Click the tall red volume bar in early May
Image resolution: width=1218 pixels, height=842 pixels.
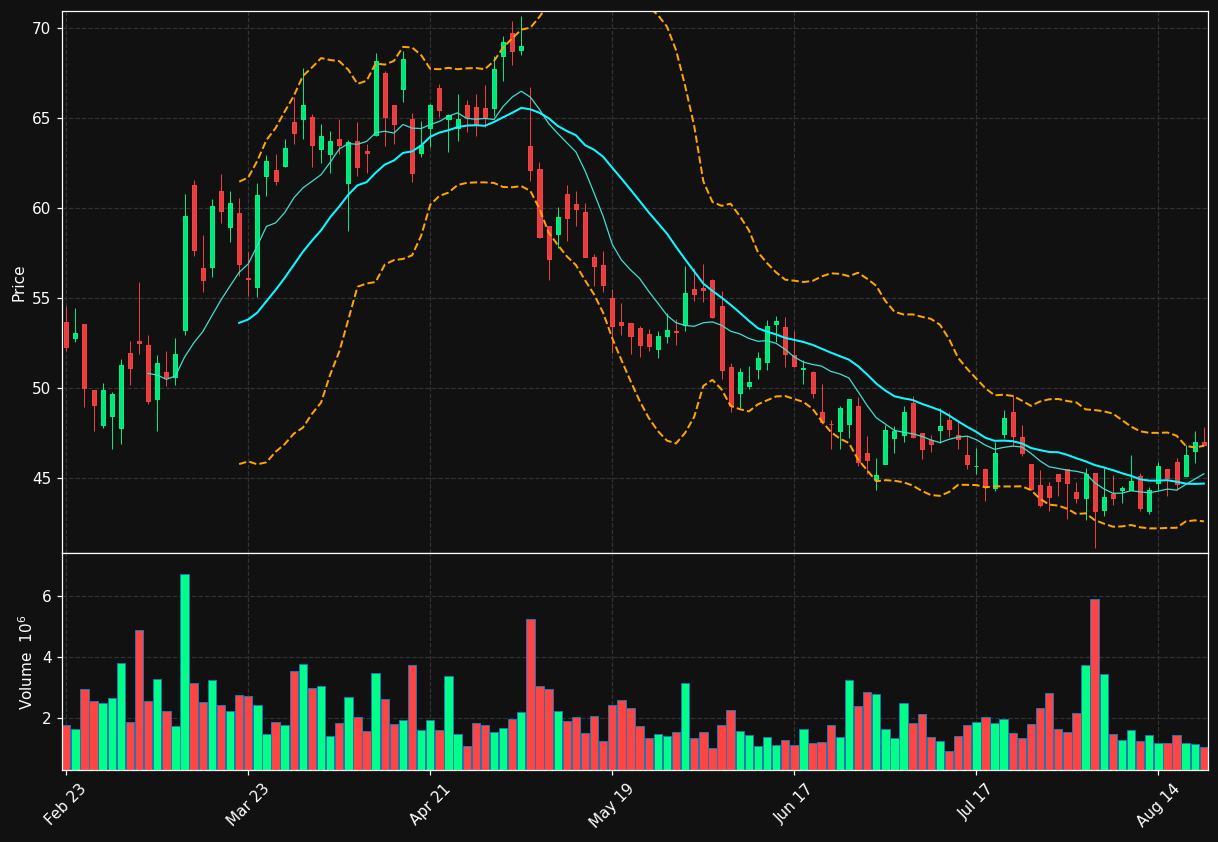(x=531, y=695)
